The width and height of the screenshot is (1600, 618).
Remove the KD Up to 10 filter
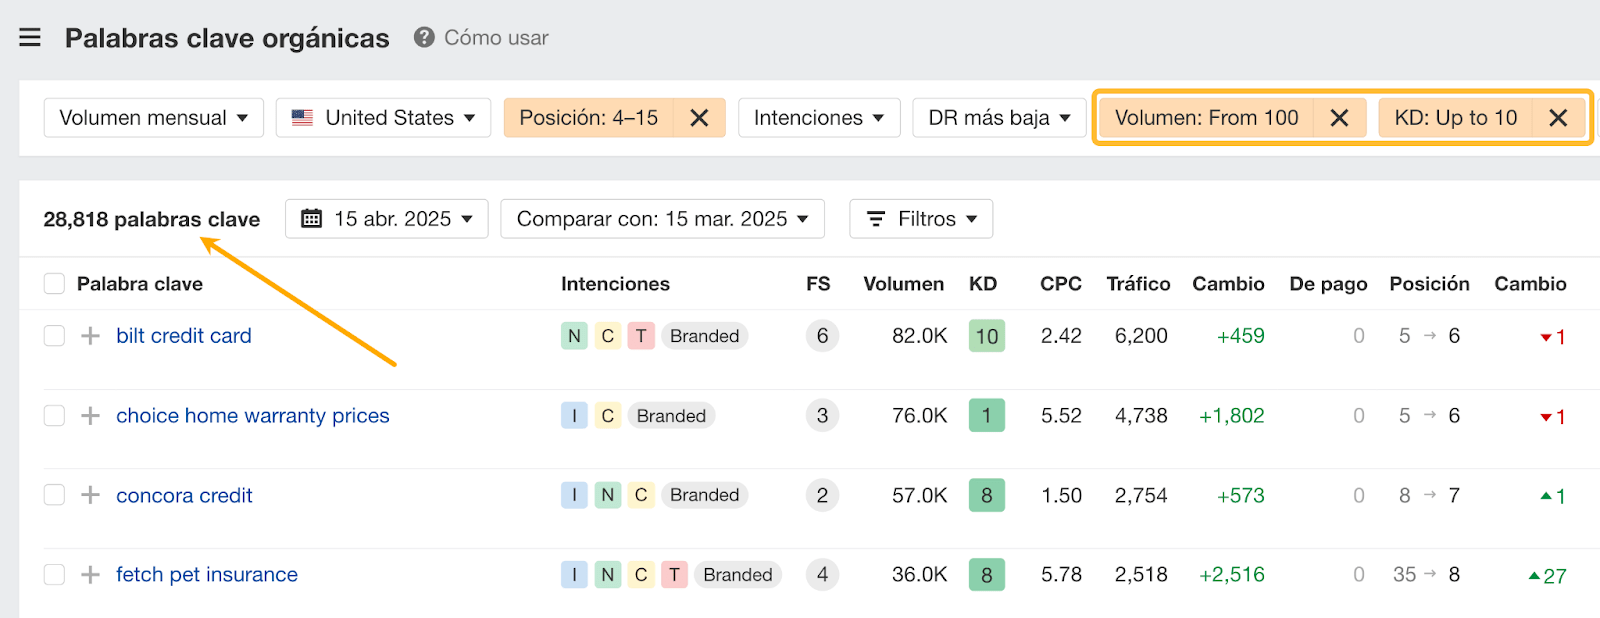point(1557,118)
